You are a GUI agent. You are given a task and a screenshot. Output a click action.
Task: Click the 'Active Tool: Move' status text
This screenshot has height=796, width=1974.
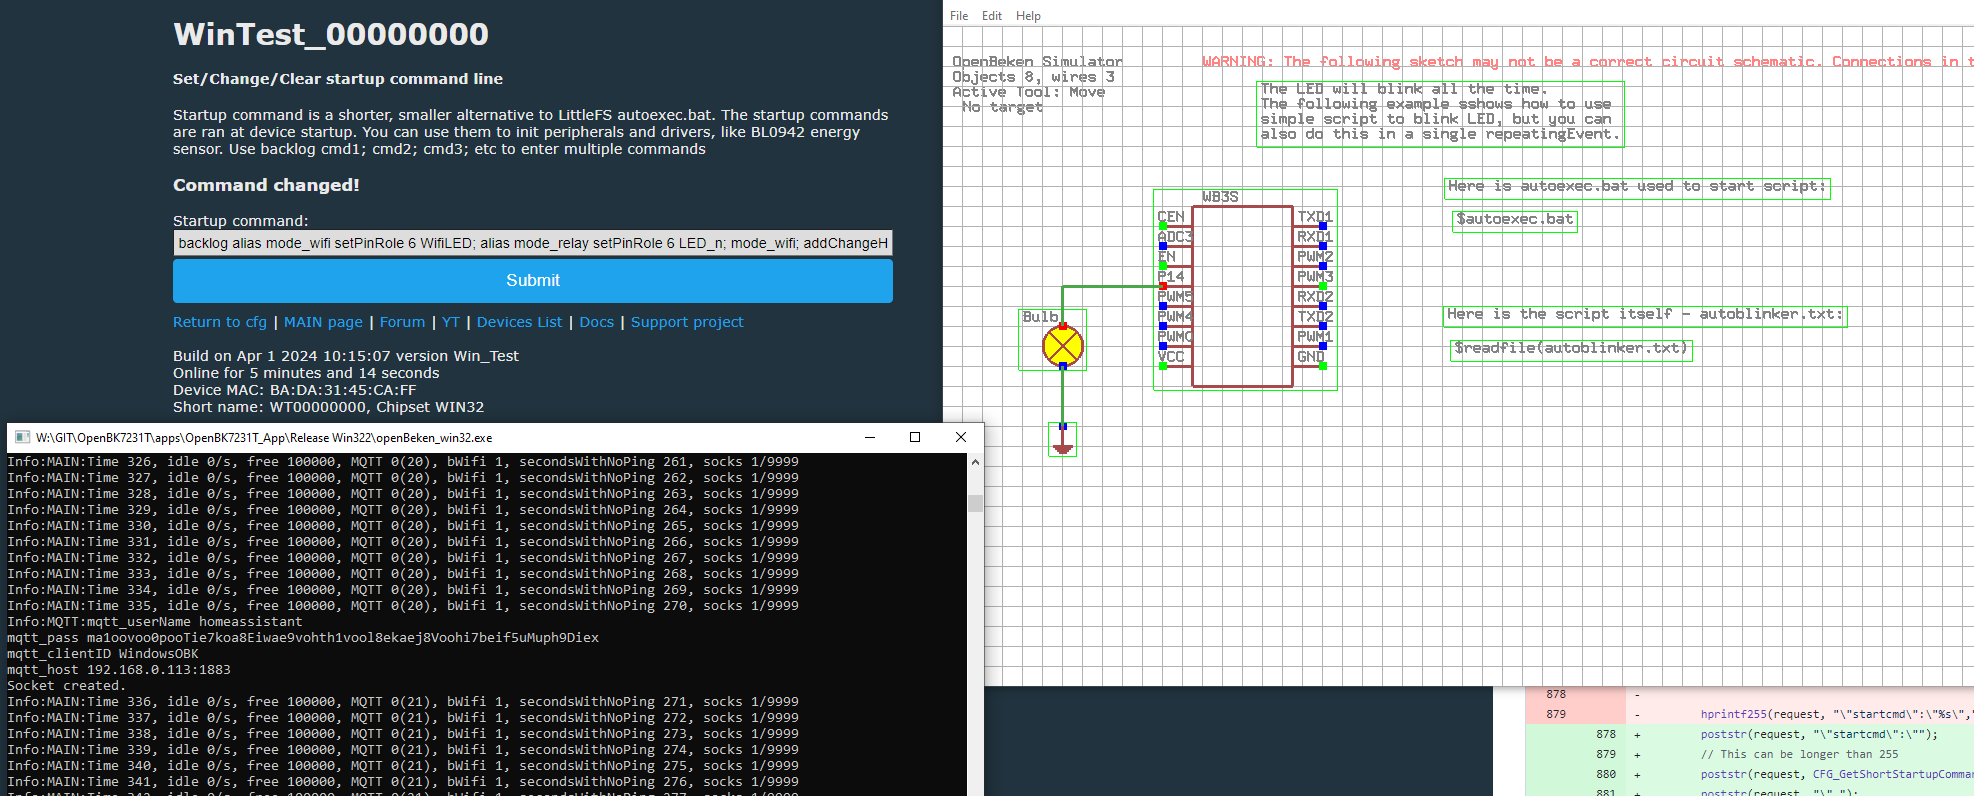point(1029,92)
